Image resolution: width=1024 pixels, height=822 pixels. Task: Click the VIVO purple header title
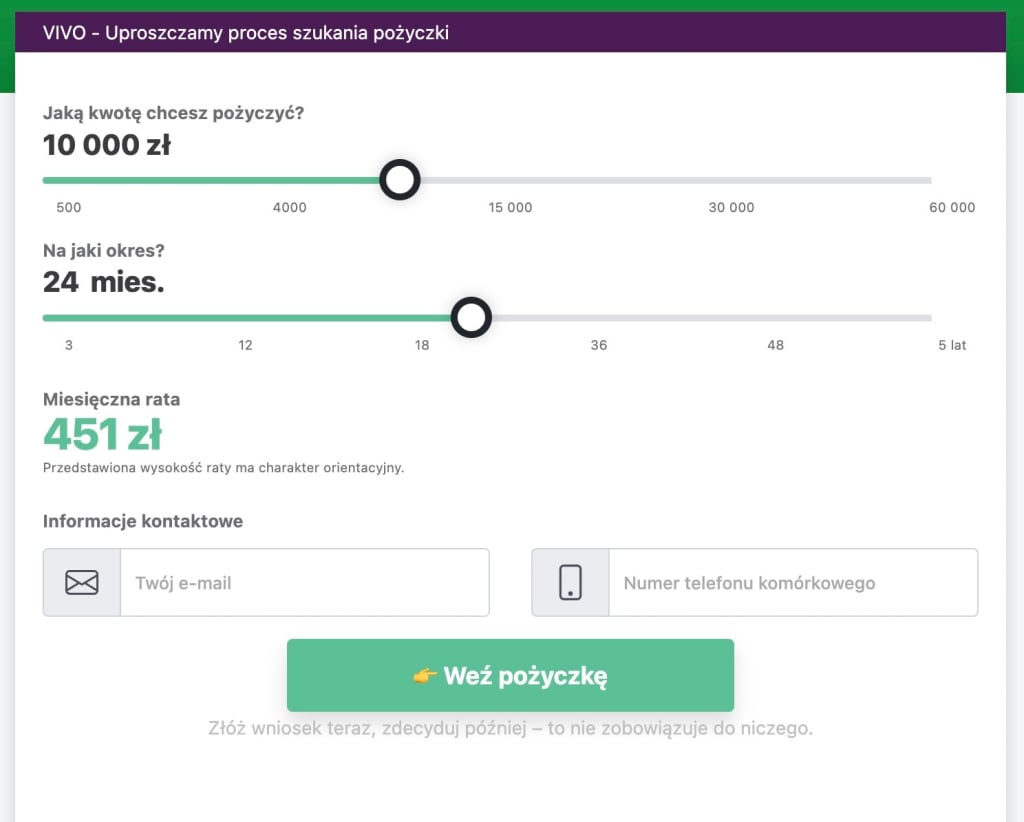(x=246, y=33)
